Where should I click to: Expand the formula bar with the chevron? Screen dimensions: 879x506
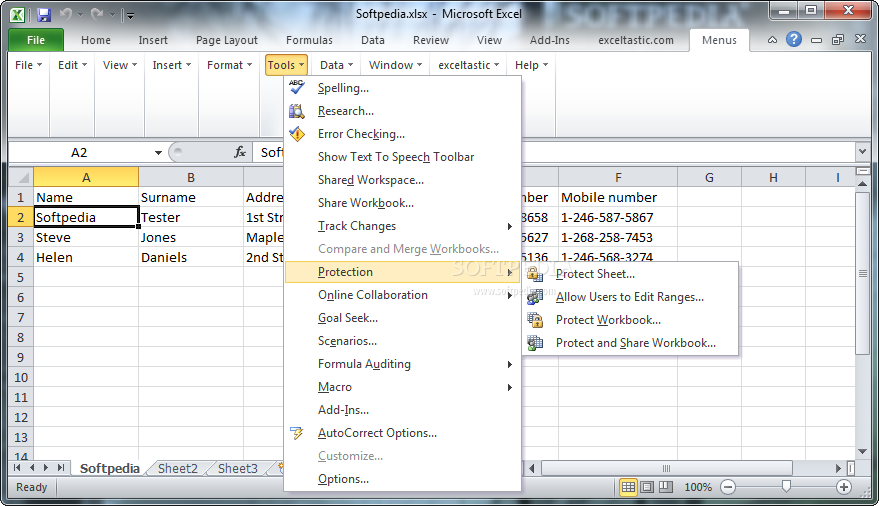[x=862, y=151]
